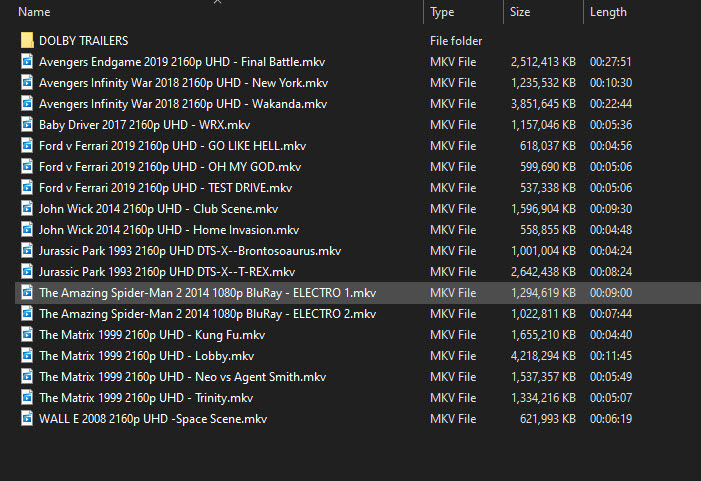701x481 pixels.
Task: Click the file icon beside Baby Driver WRX
Action: coord(27,125)
